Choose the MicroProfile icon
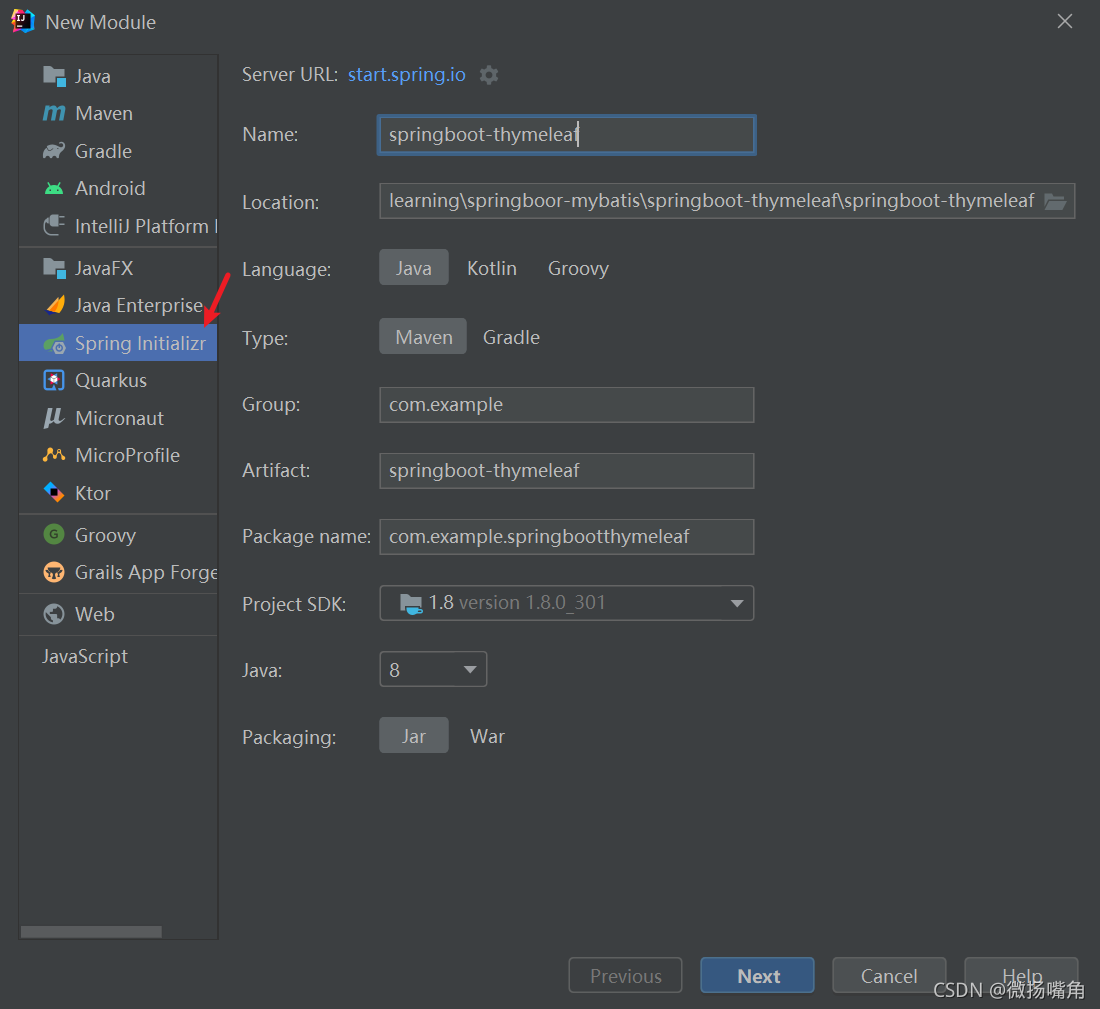Image resolution: width=1100 pixels, height=1009 pixels. (54, 455)
